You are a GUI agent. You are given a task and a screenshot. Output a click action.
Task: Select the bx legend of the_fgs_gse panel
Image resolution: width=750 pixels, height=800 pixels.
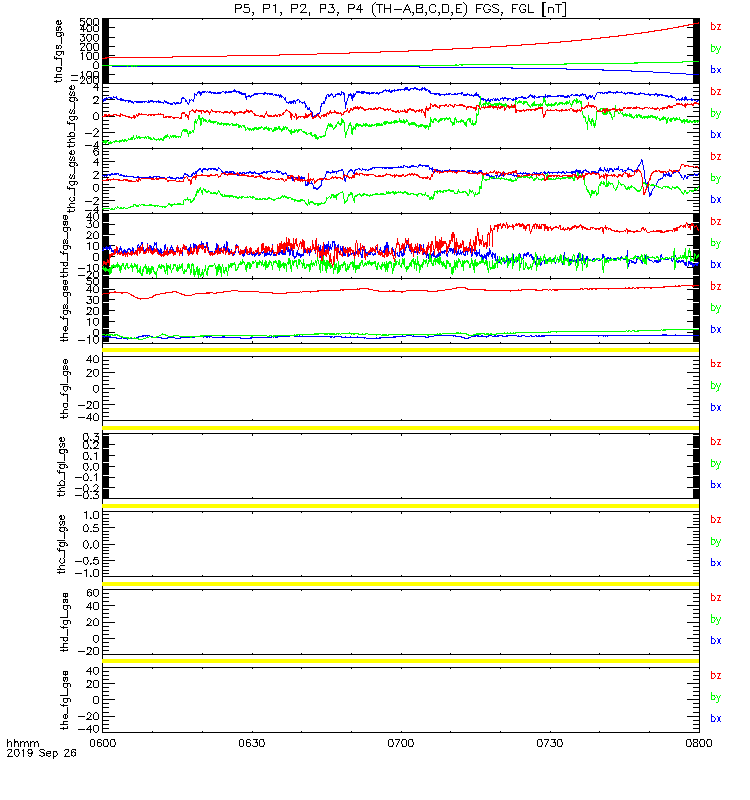[716, 330]
